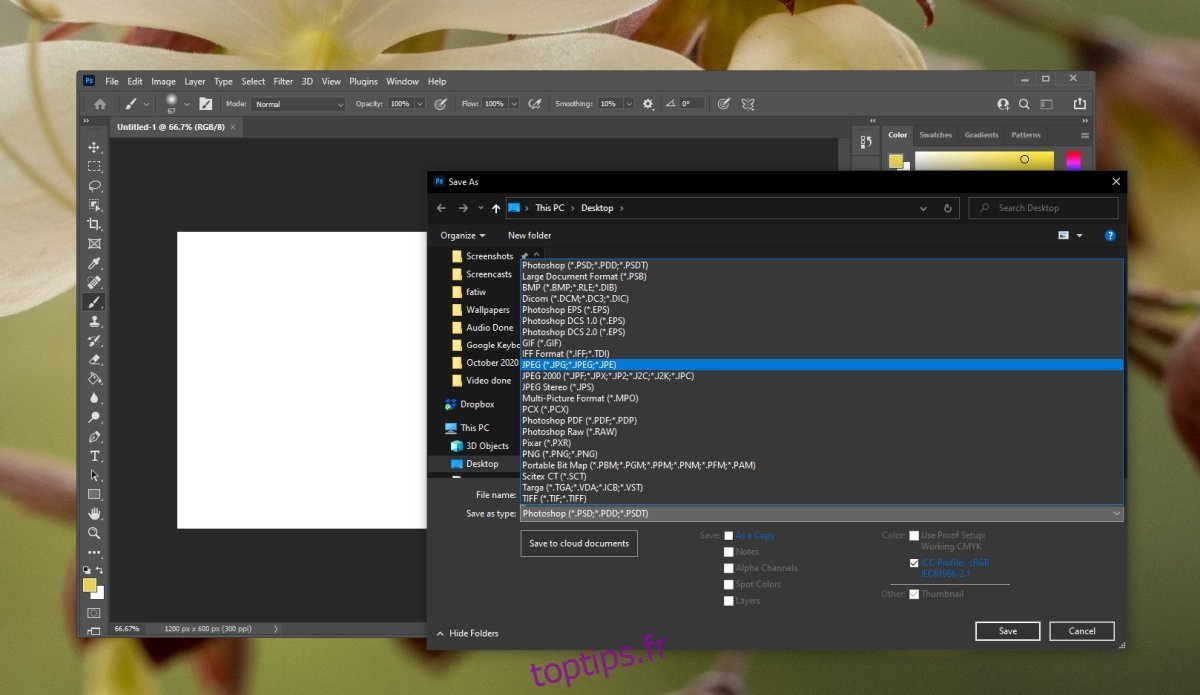The image size is (1200, 695).
Task: Select the Pen tool
Action: [94, 437]
